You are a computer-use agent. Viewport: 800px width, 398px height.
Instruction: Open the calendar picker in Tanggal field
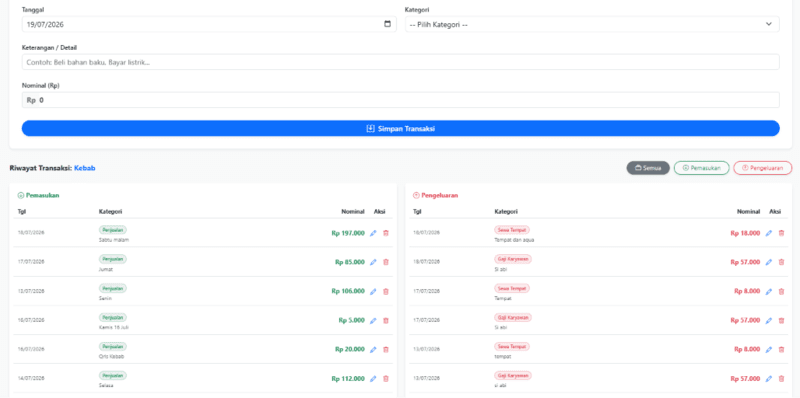pyautogui.click(x=387, y=24)
